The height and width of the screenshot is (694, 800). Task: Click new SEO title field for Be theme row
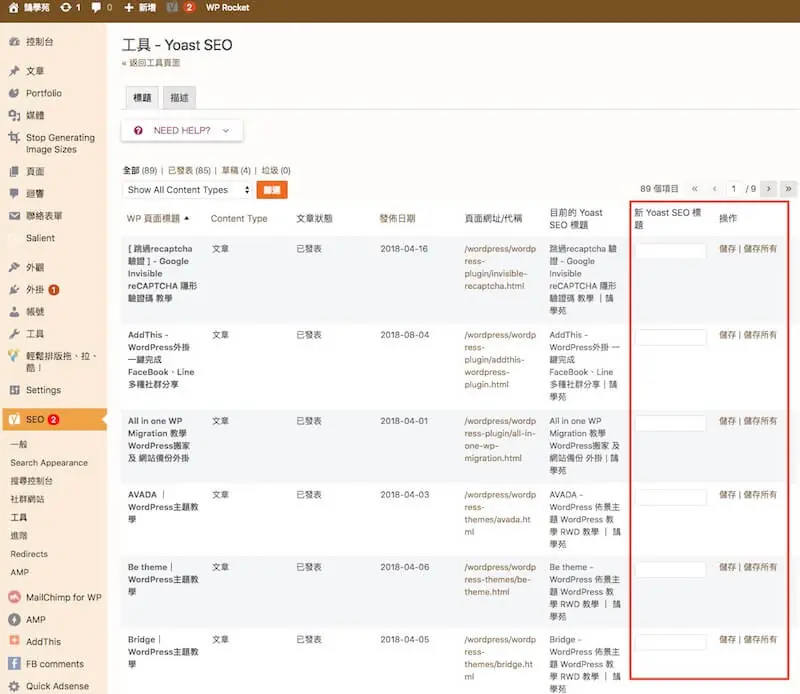tap(670, 569)
